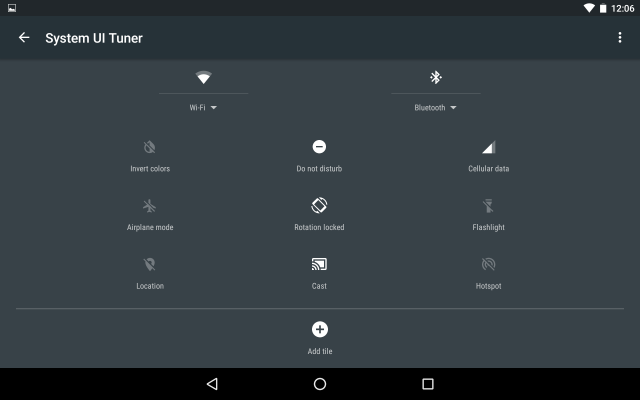Tap the Bluetooth tile icon
The height and width of the screenshot is (400, 640).
(x=436, y=77)
